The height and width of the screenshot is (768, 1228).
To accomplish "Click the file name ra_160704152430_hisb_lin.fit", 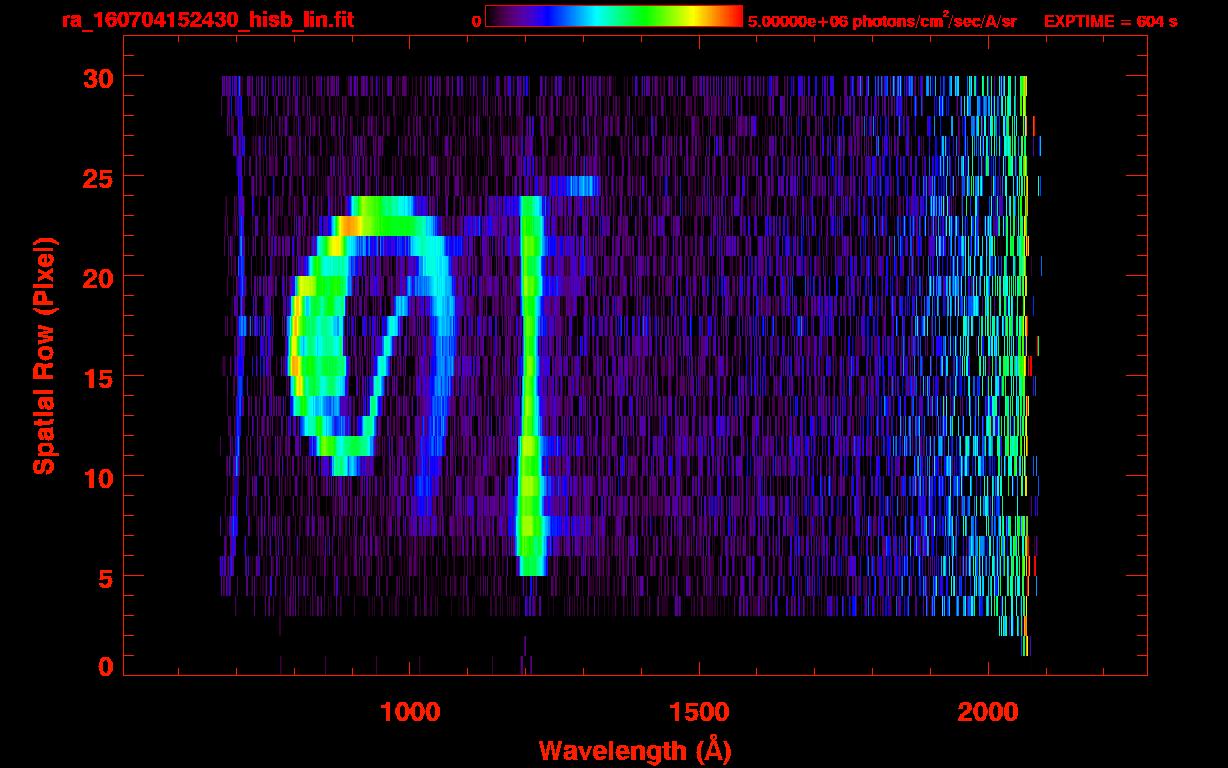I will coord(207,19).
